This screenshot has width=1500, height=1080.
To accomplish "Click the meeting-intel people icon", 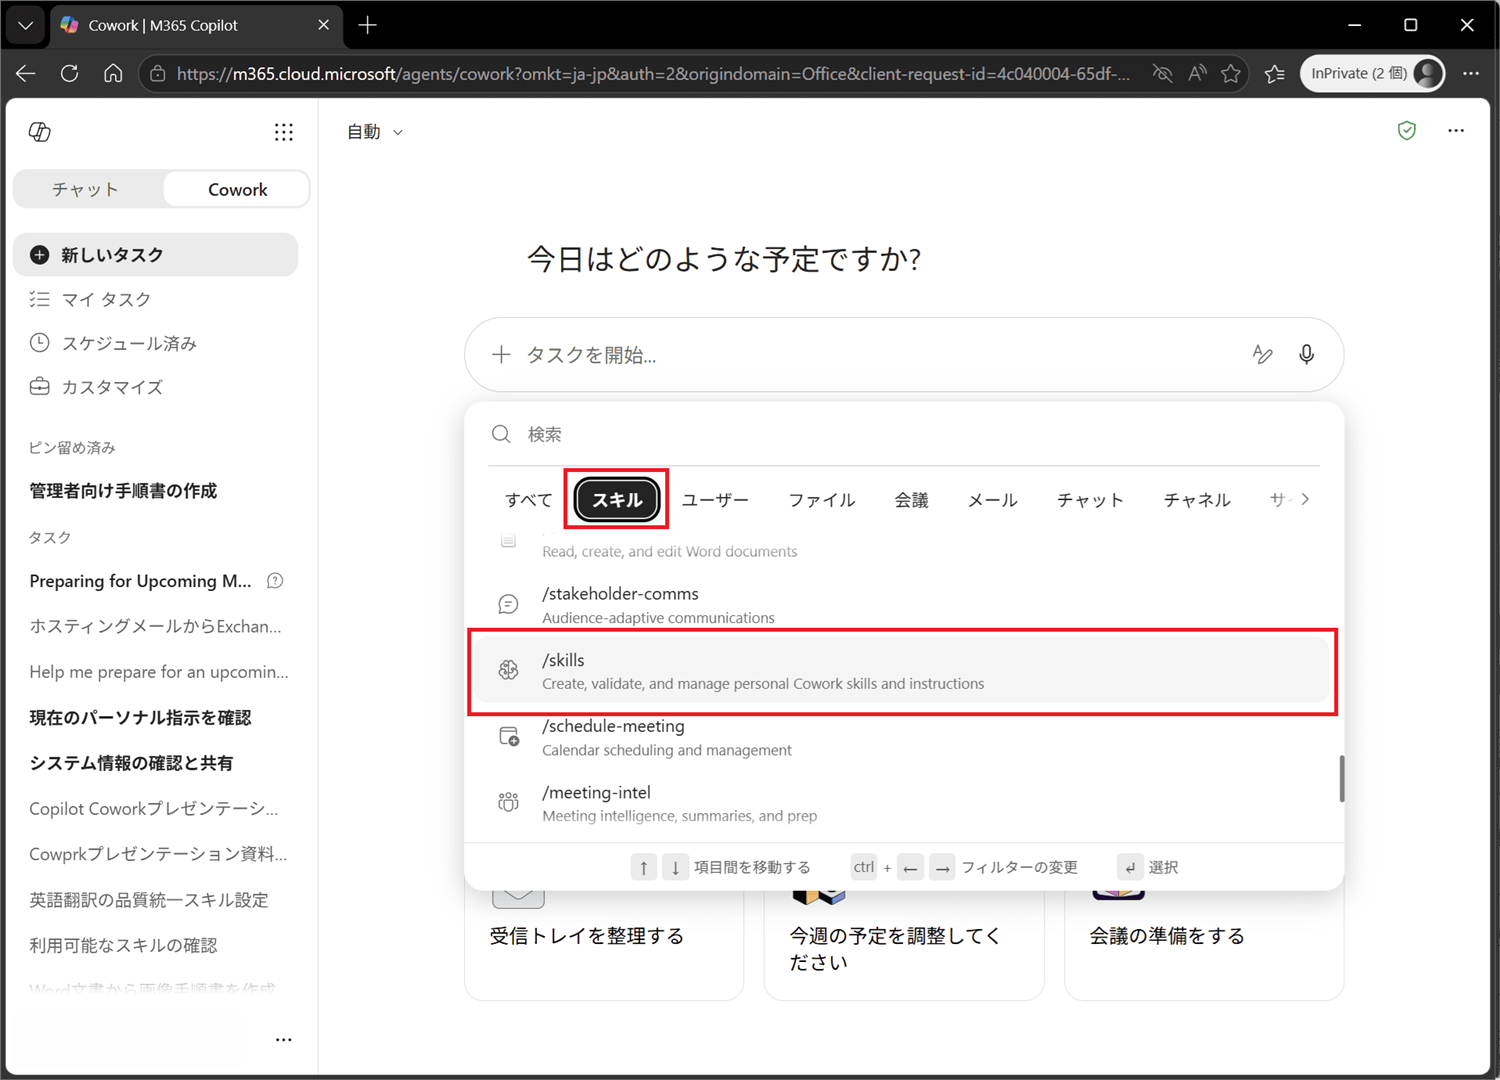I will tap(509, 802).
